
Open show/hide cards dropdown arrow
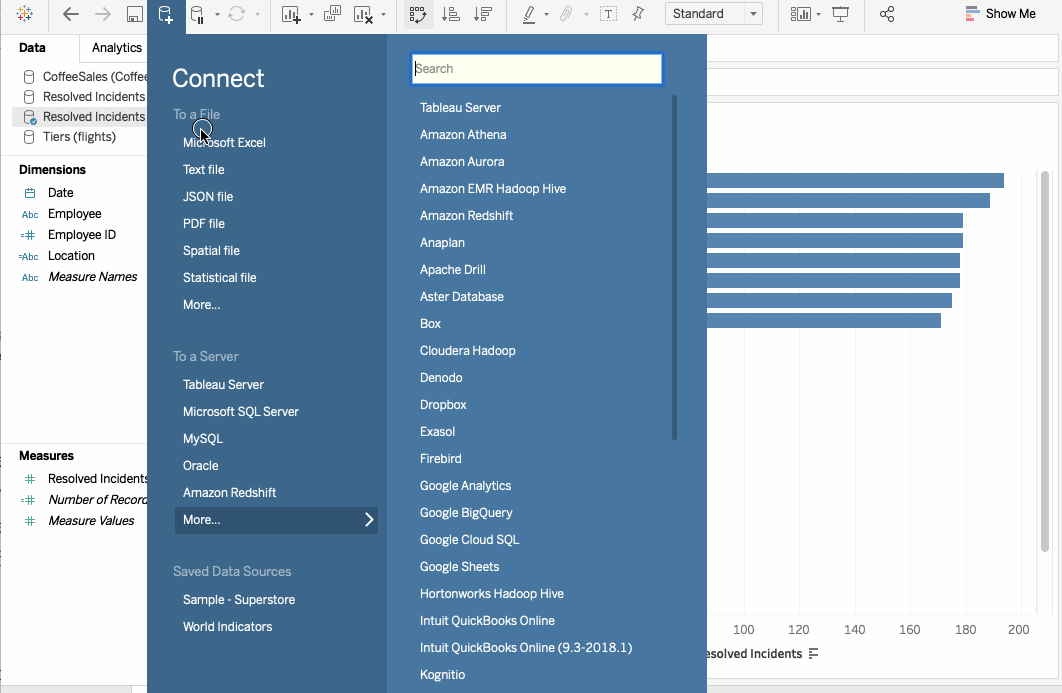pos(818,14)
